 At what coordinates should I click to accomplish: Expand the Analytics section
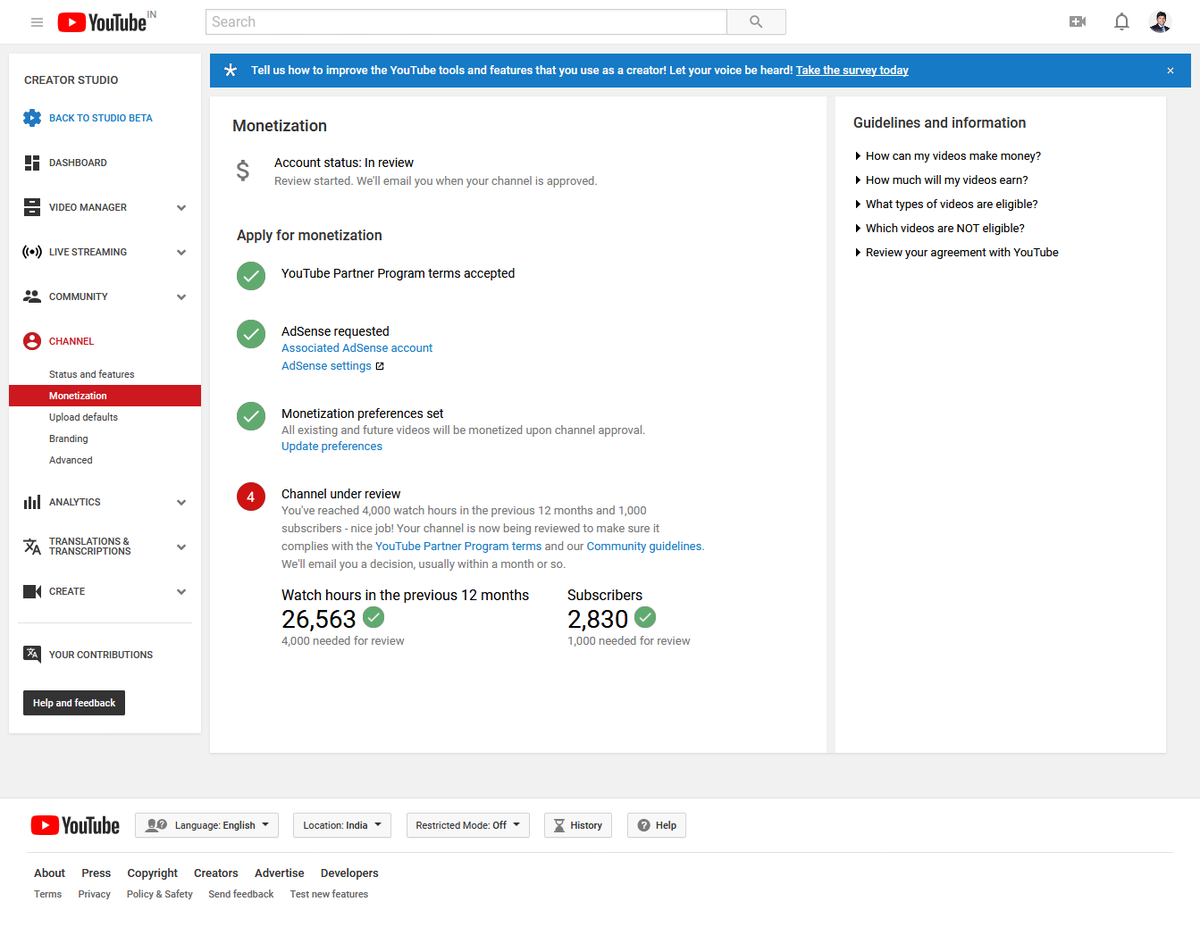(181, 503)
